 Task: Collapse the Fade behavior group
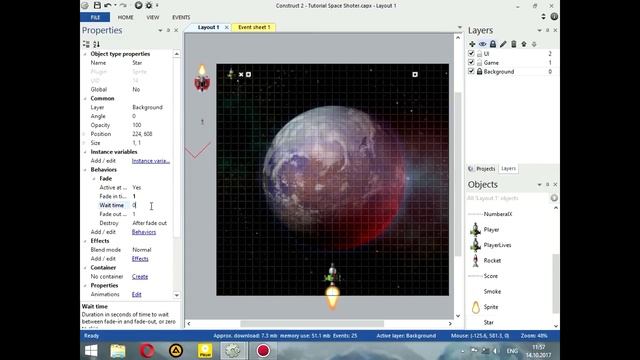(94, 179)
